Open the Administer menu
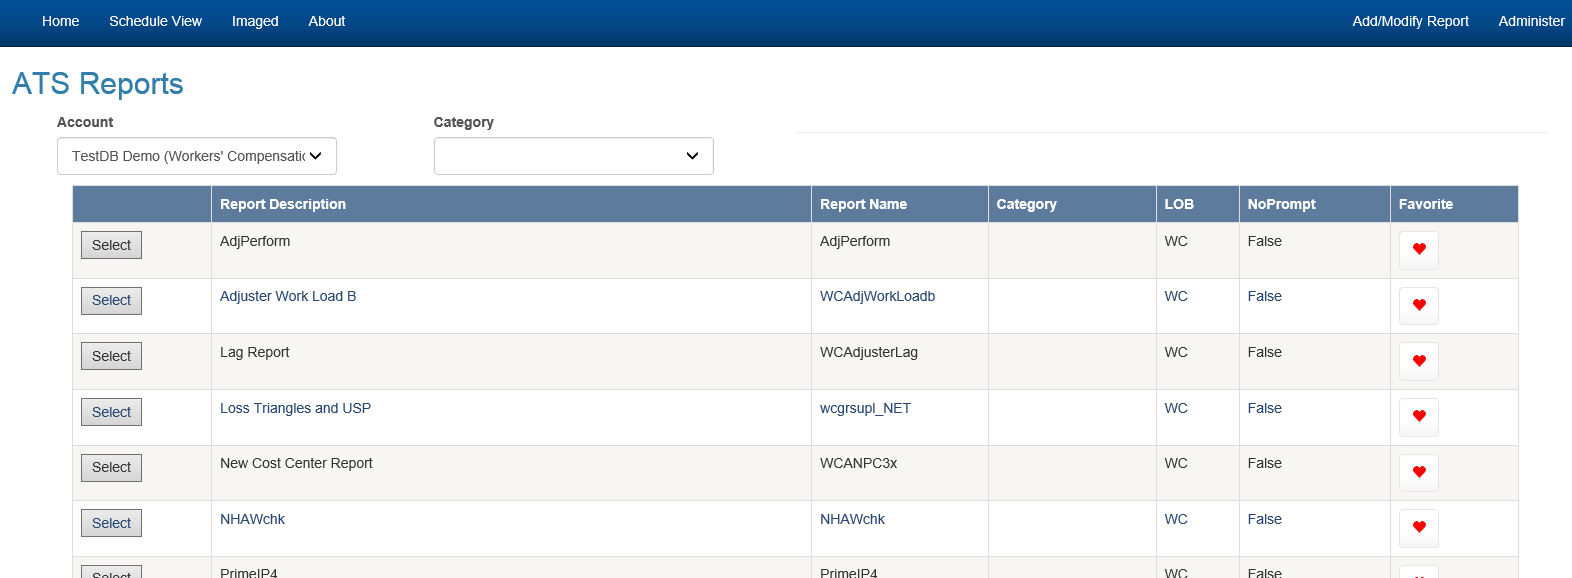The image size is (1572, 578). pyautogui.click(x=1530, y=21)
